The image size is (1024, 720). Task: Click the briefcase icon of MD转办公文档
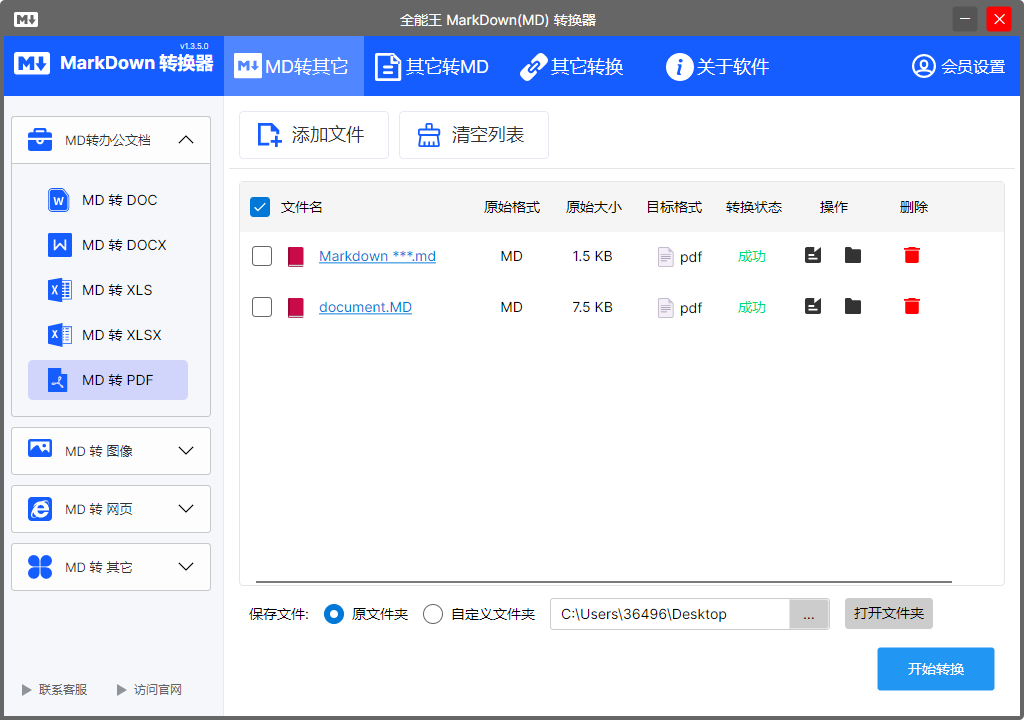(40, 139)
